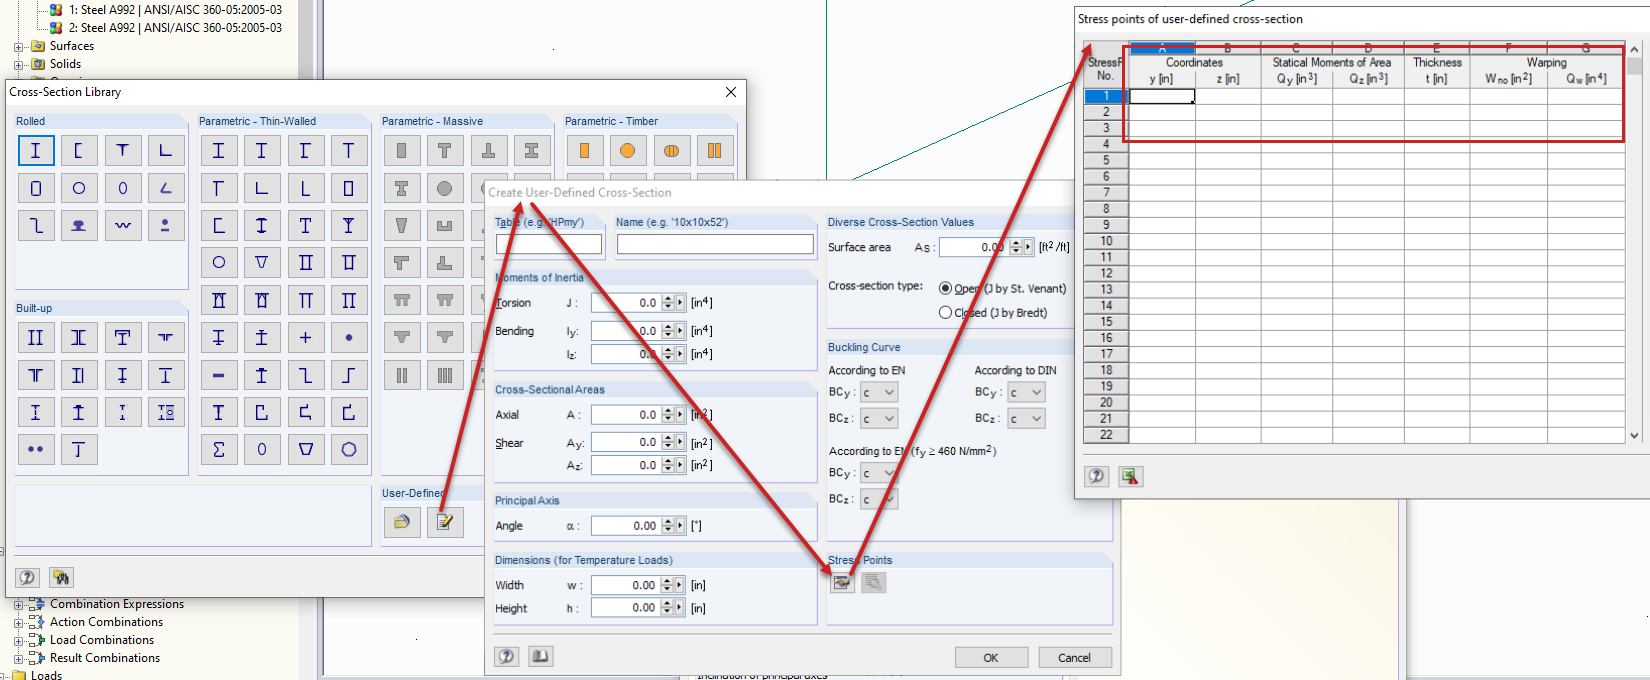Click spinner arrows of Surface area As

click(x=1016, y=247)
